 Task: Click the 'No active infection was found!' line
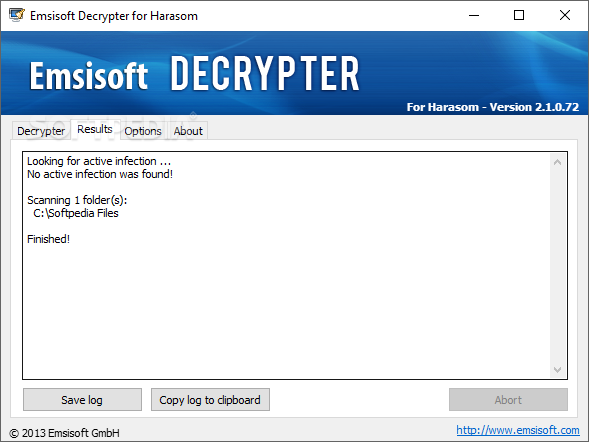pos(100,174)
